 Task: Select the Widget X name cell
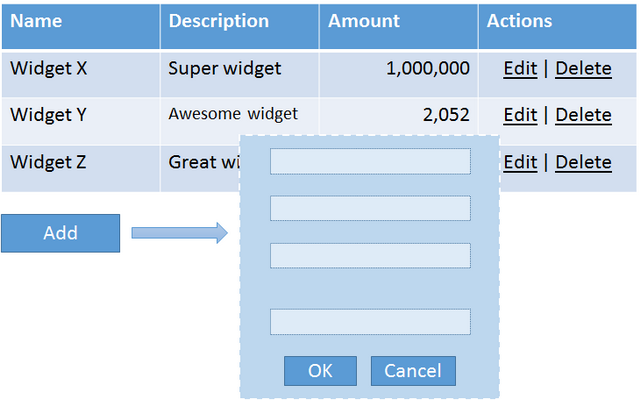[x=81, y=74]
